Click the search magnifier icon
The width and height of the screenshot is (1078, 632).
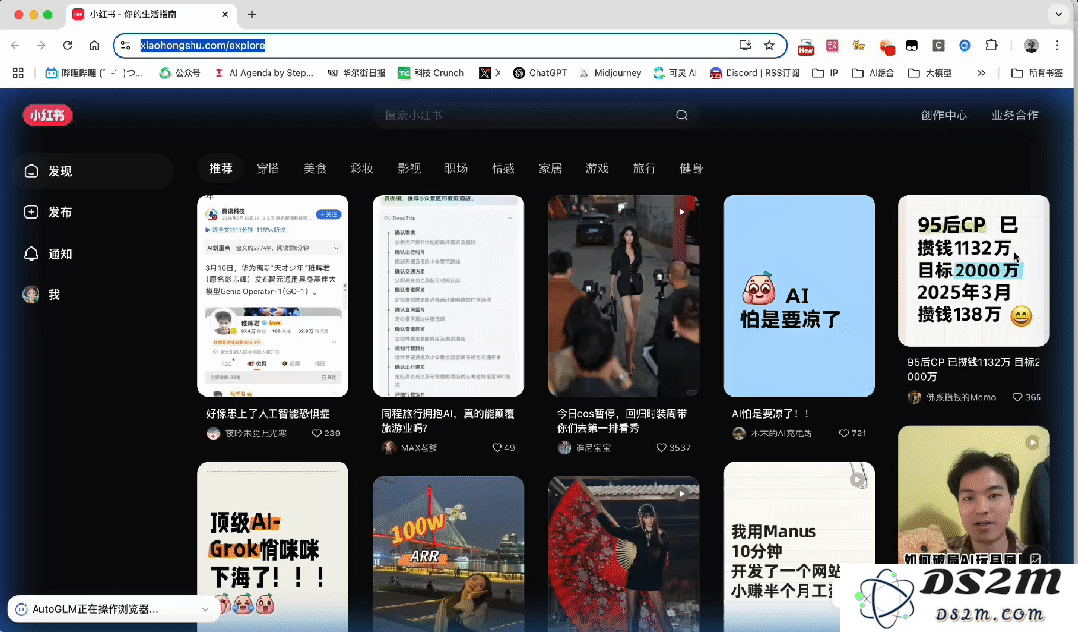[x=681, y=115]
